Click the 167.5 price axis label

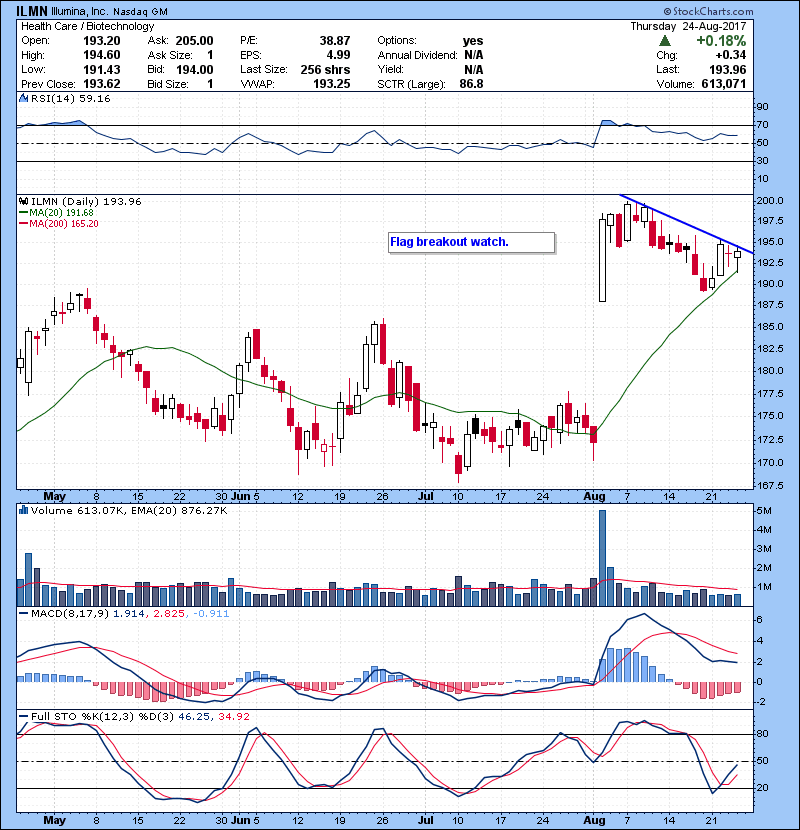(x=770, y=485)
